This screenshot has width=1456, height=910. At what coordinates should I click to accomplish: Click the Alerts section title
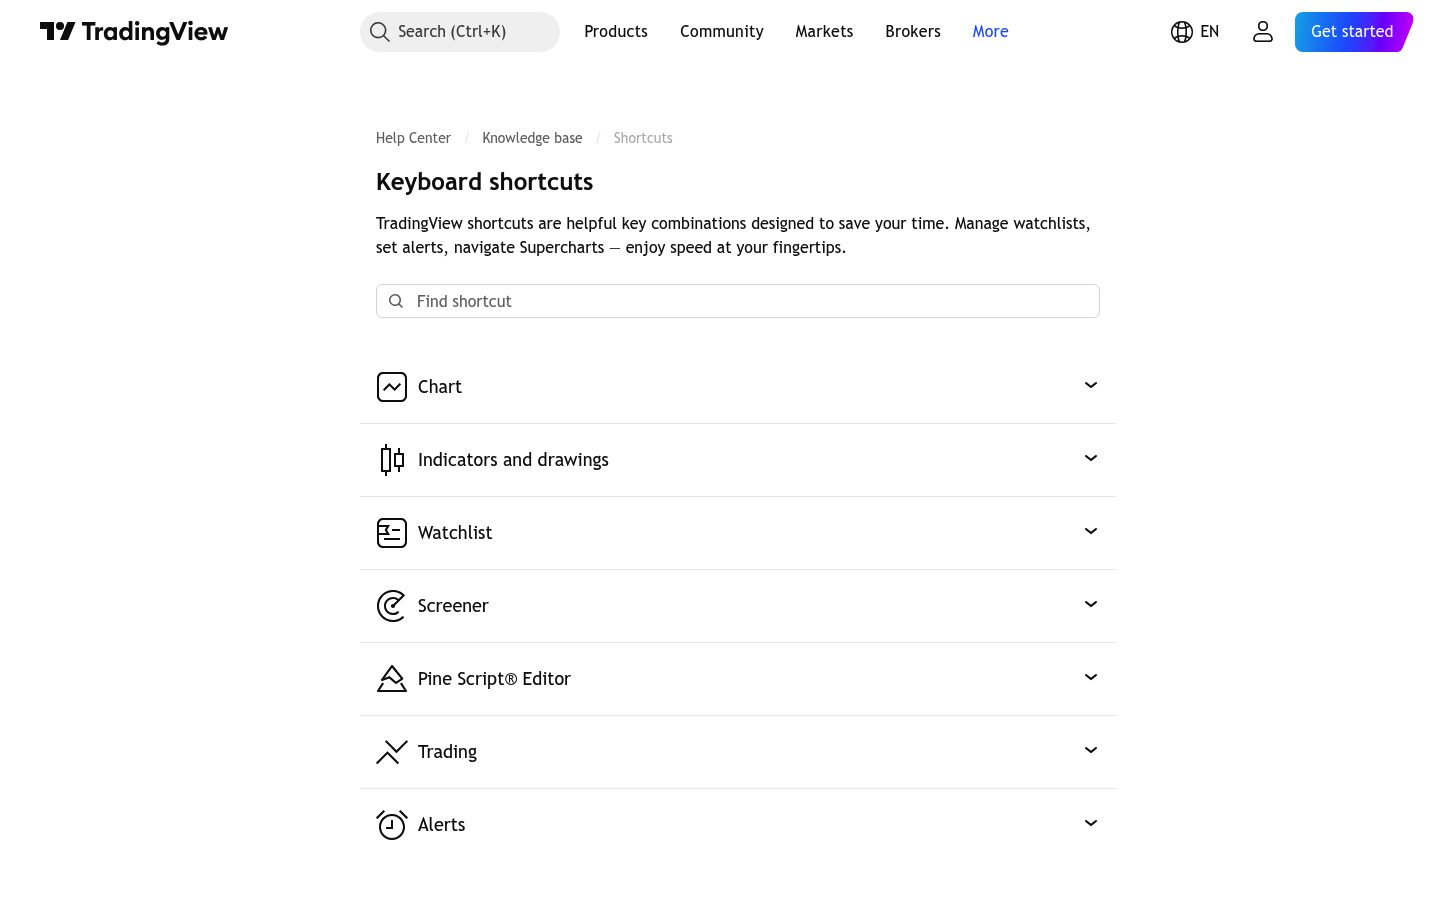442,825
